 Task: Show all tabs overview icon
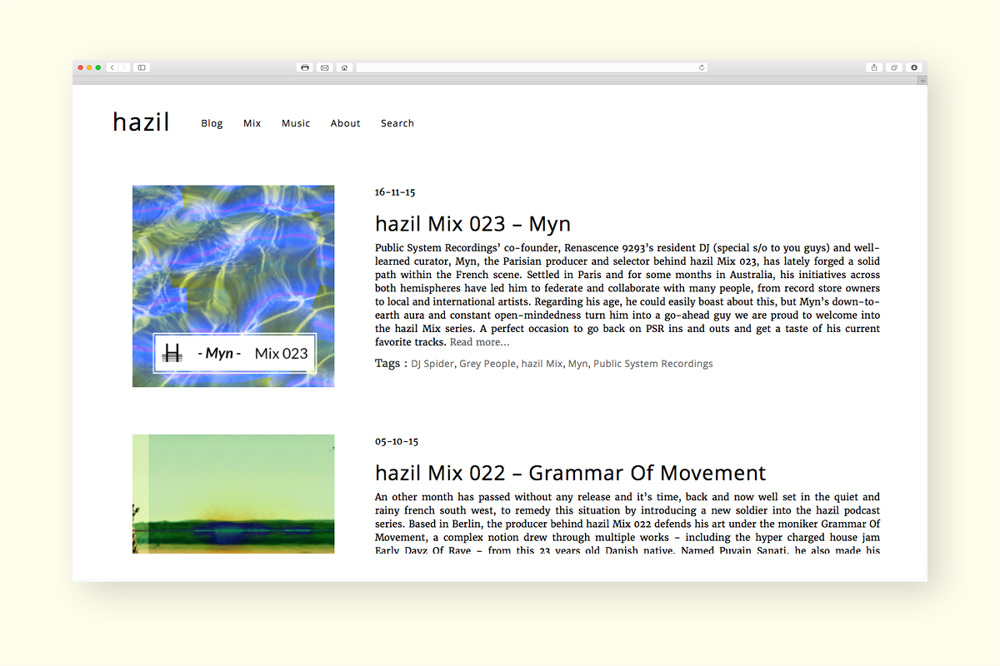pyautogui.click(x=894, y=68)
